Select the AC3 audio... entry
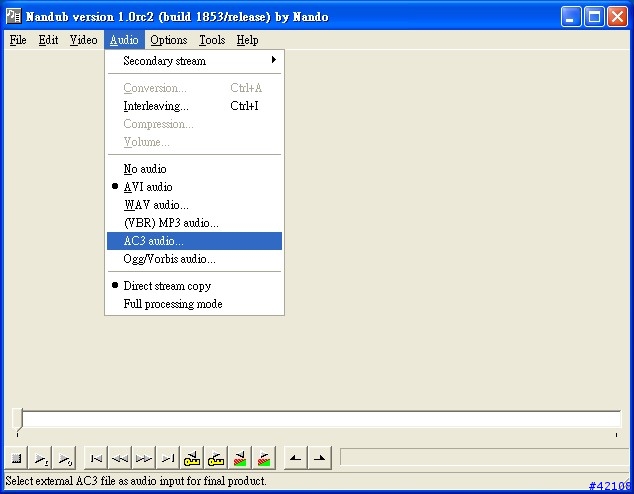 click(194, 241)
